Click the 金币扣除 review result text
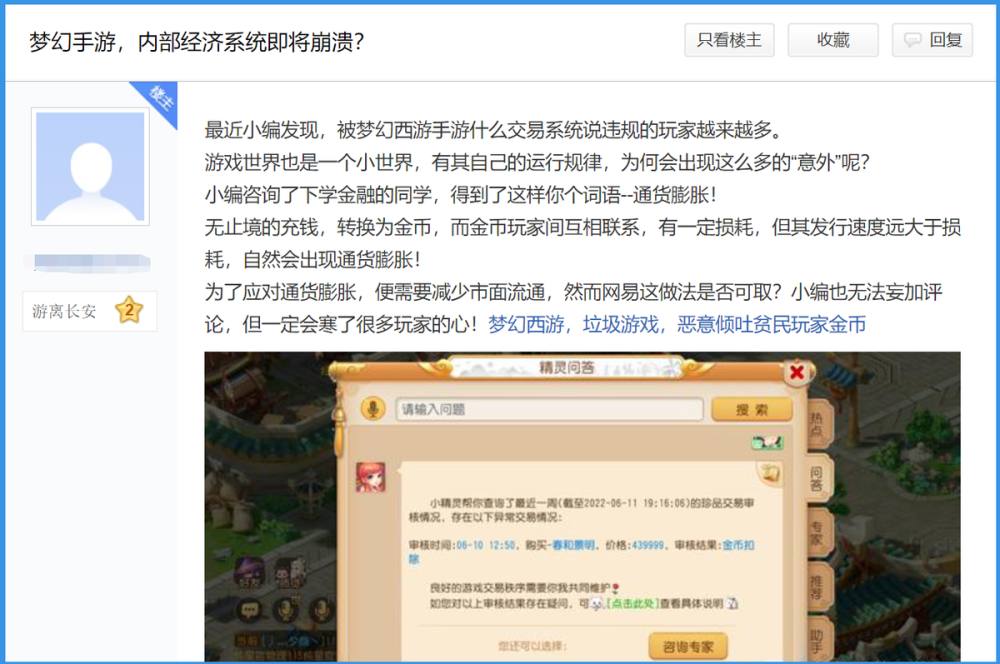 click(x=739, y=545)
